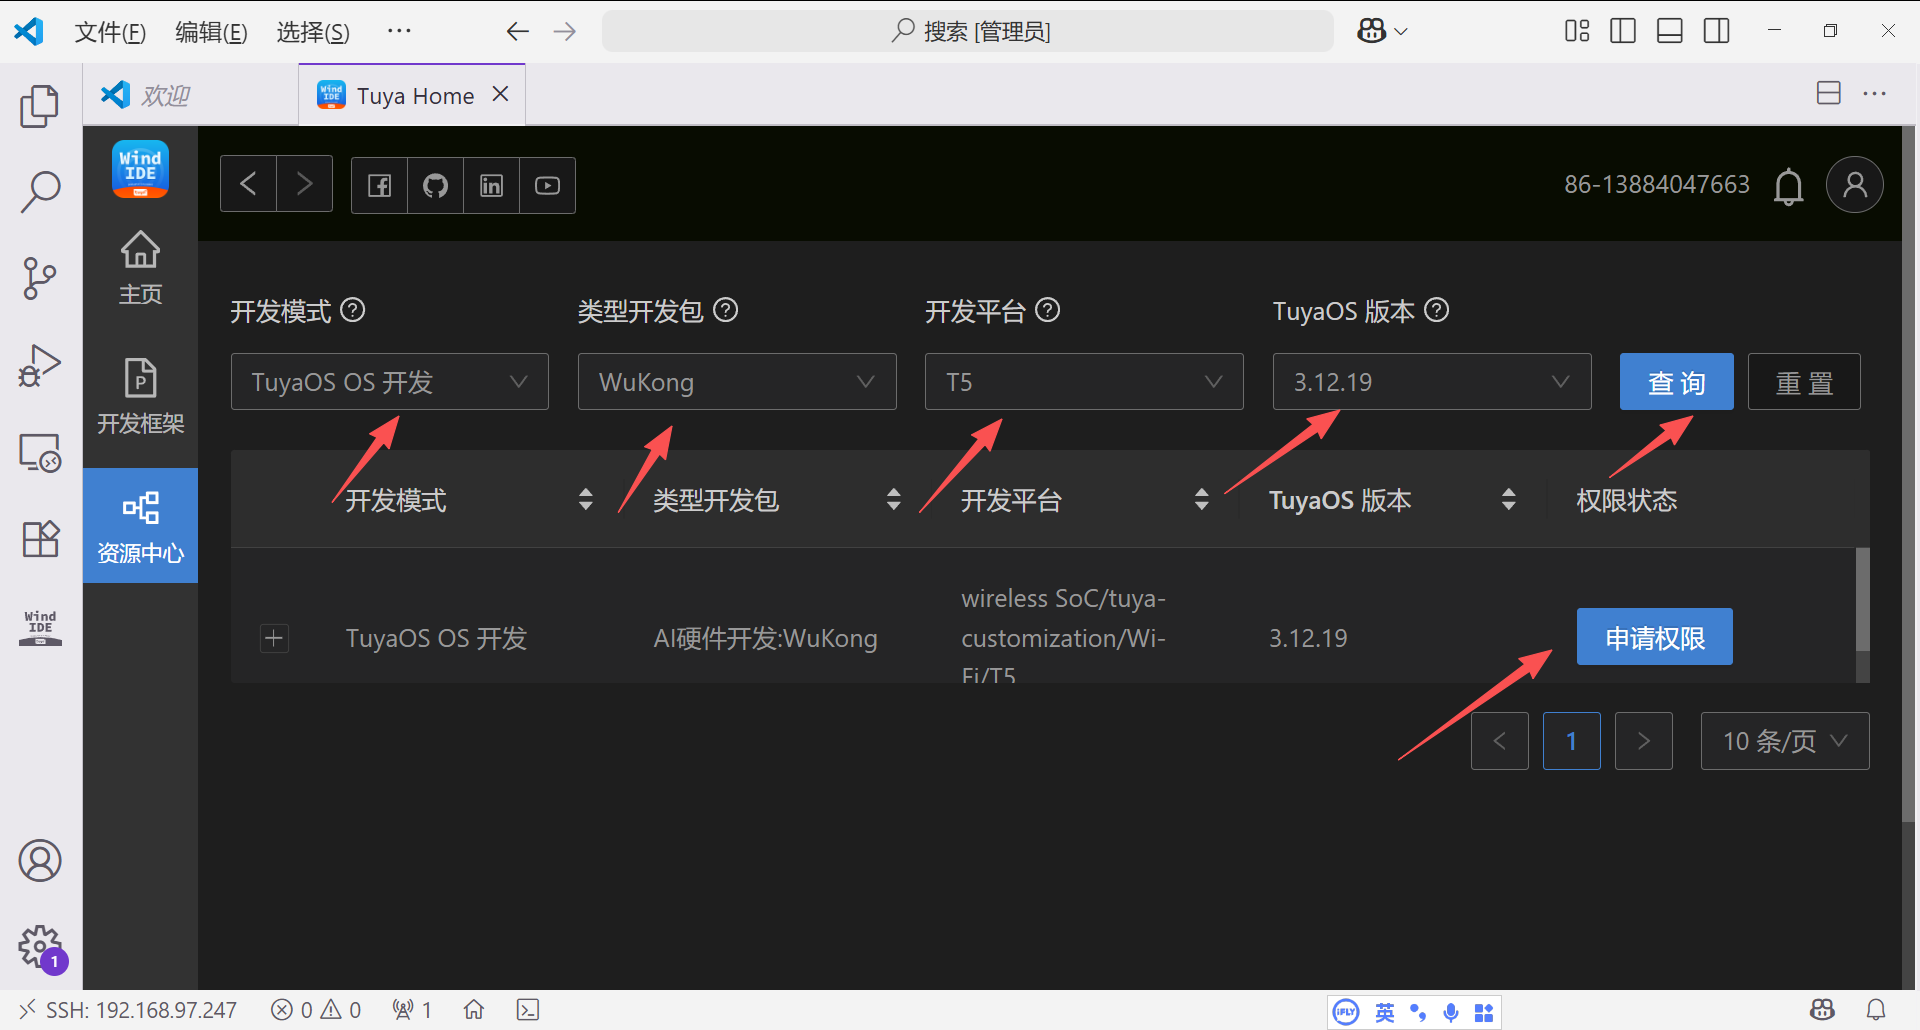This screenshot has width=1920, height=1030.
Task: Open the Copilot menu in title bar
Action: (x=1383, y=31)
